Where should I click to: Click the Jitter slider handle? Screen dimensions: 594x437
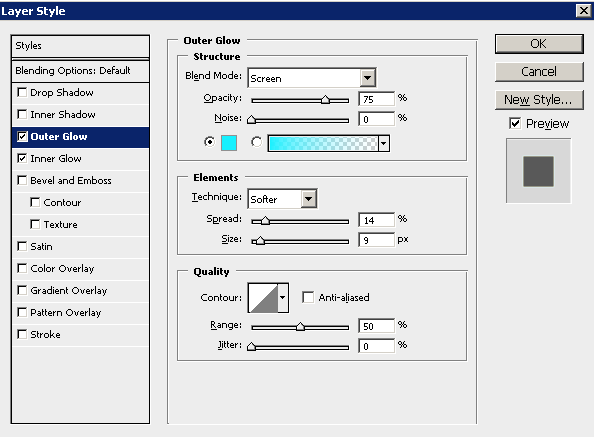pos(251,346)
